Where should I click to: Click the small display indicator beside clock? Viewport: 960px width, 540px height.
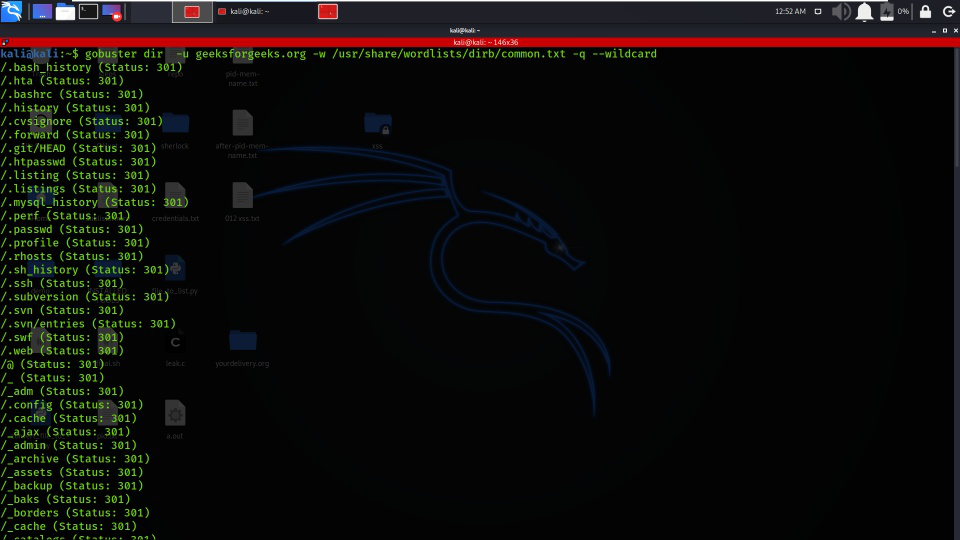pyautogui.click(x=818, y=12)
